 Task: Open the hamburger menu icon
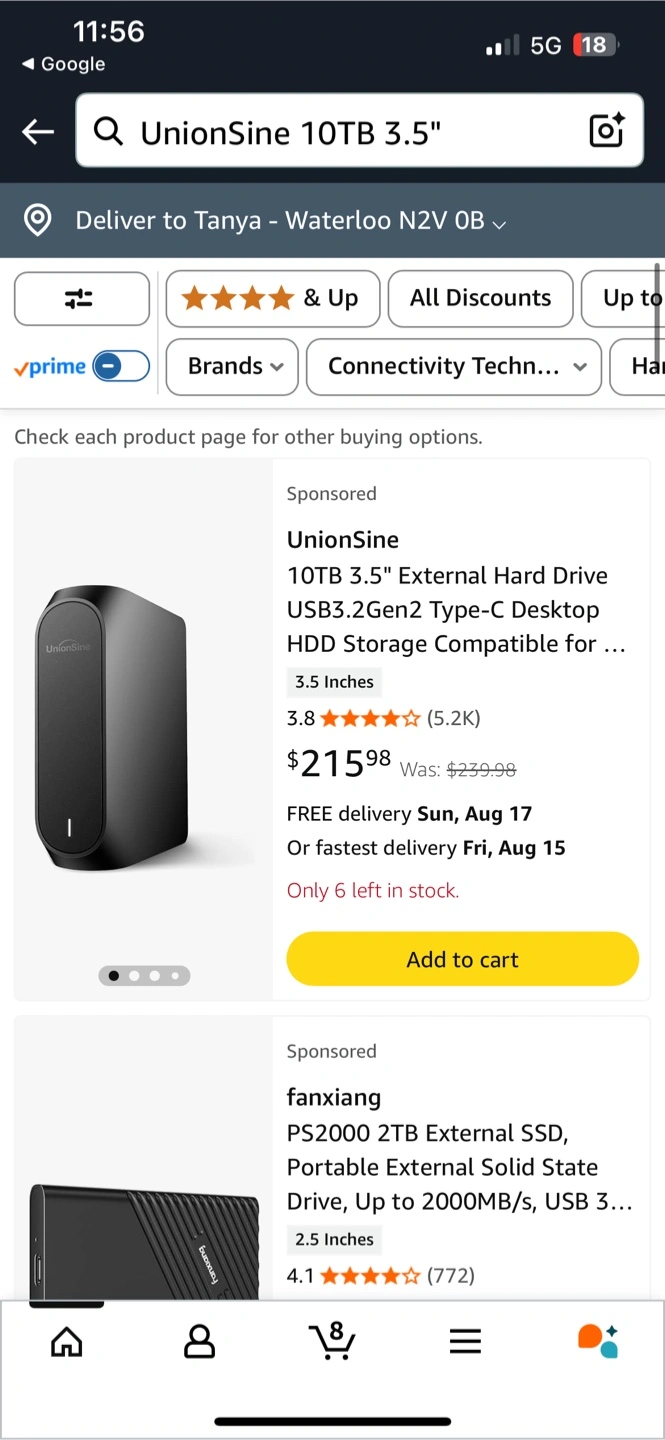tap(465, 1341)
